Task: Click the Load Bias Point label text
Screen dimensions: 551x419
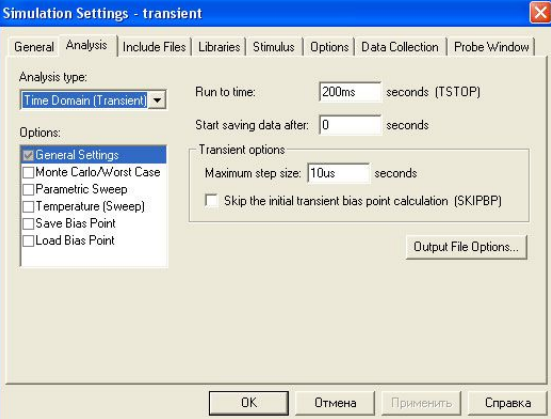Action: (75, 241)
